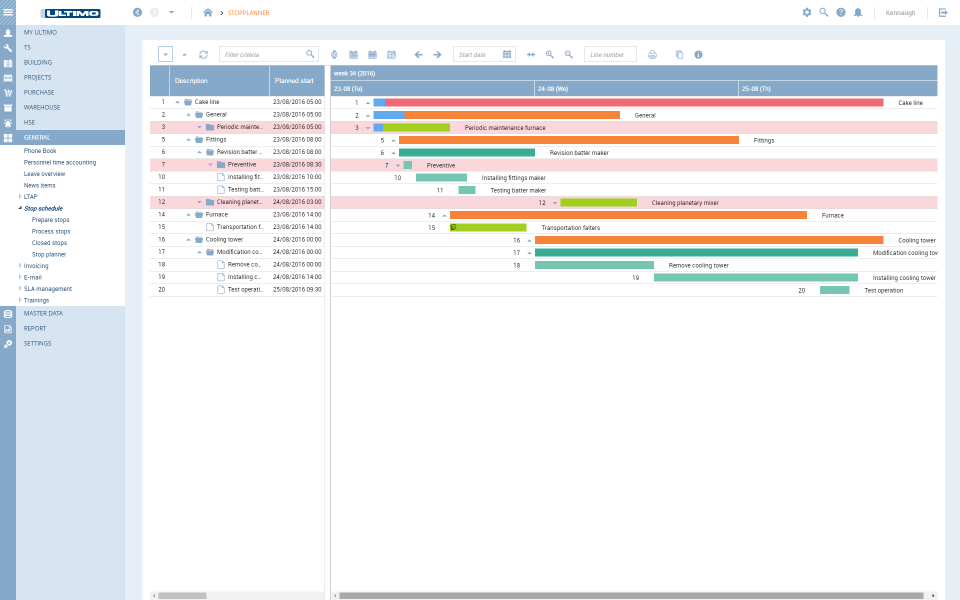Image resolution: width=960 pixels, height=600 pixels.
Task: Click the printer icon in toolbar
Action: 652,54
